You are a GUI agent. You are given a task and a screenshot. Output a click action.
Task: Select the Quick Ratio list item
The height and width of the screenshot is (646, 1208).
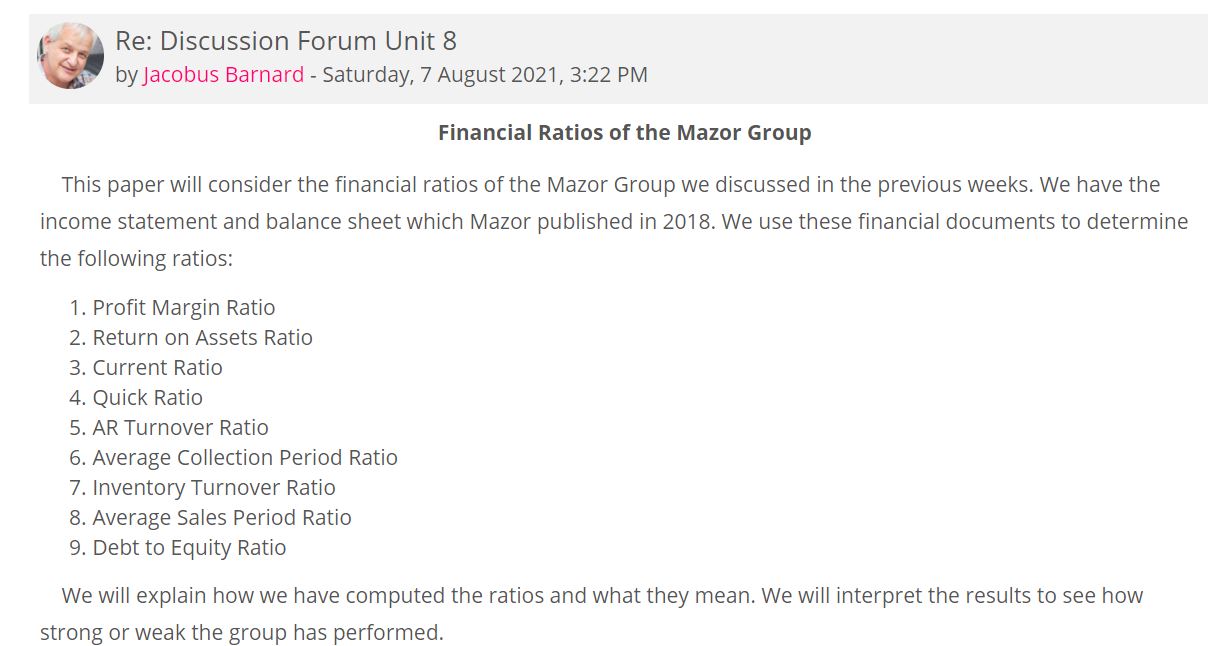click(x=148, y=398)
